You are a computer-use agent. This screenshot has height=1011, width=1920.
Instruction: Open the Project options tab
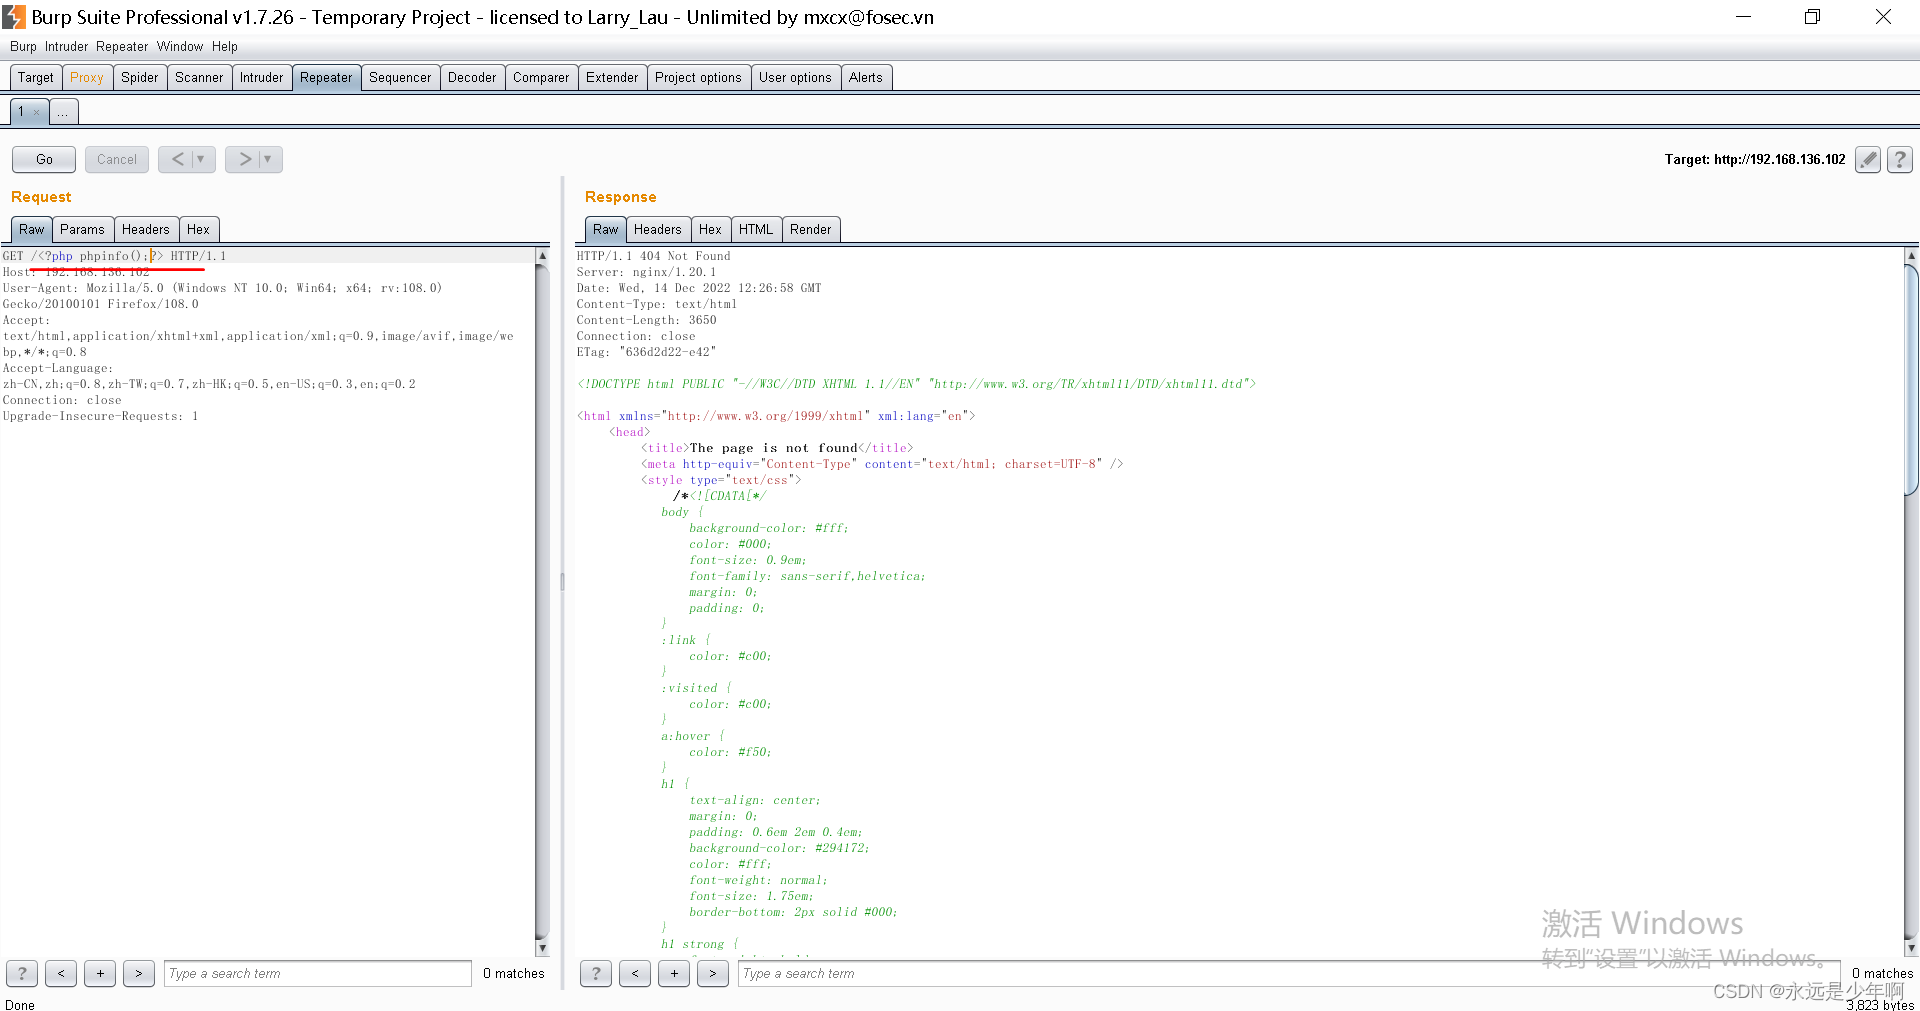pyautogui.click(x=698, y=77)
